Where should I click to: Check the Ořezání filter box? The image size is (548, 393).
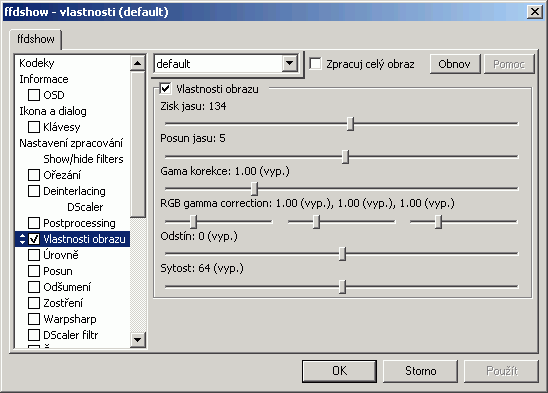[34, 175]
